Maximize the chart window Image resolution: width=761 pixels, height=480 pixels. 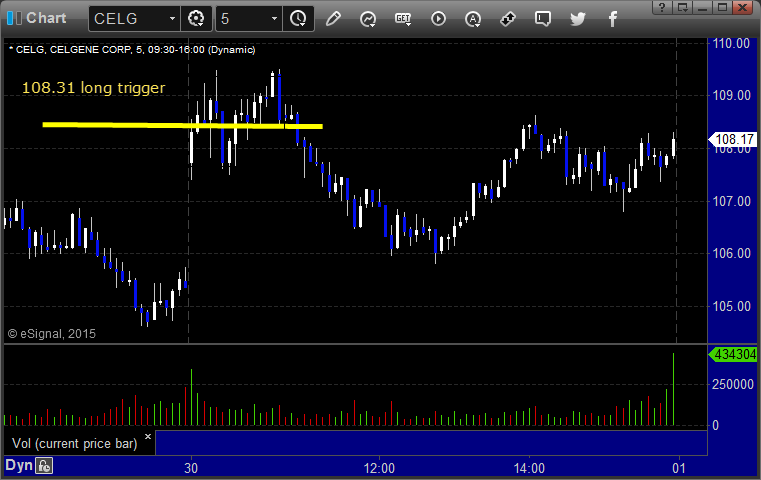723,7
